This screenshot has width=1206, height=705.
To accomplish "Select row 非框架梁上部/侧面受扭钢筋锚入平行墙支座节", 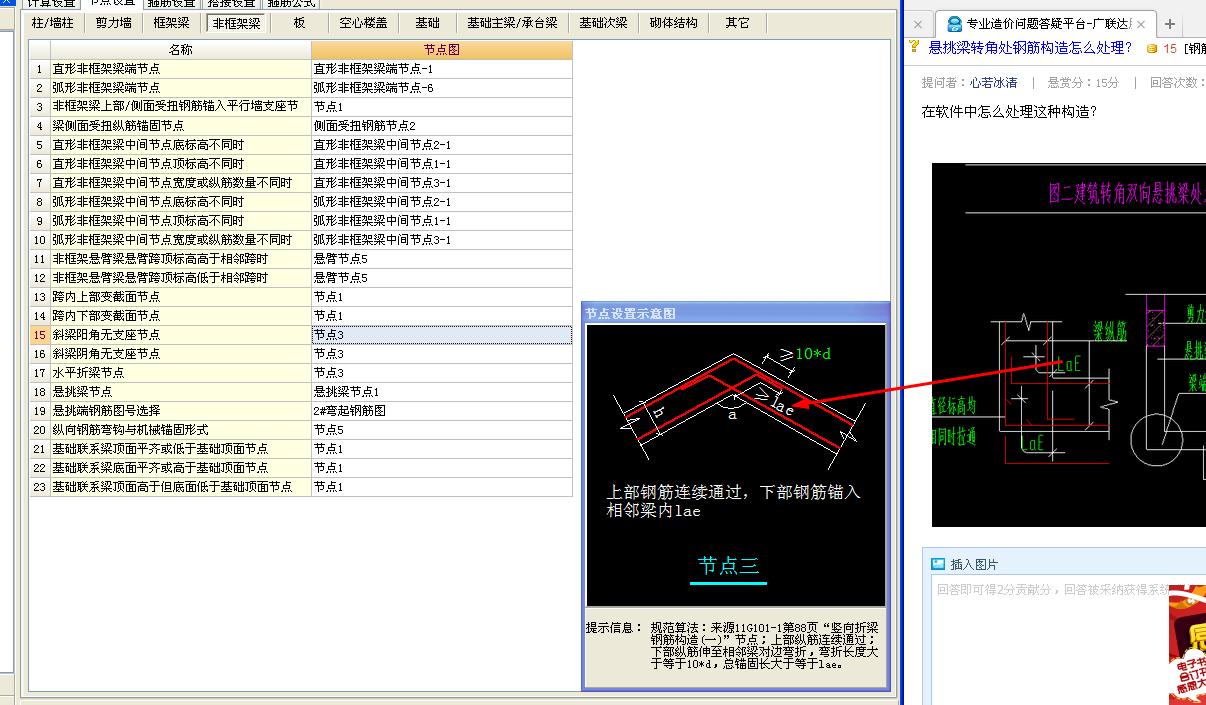I will pos(181,107).
